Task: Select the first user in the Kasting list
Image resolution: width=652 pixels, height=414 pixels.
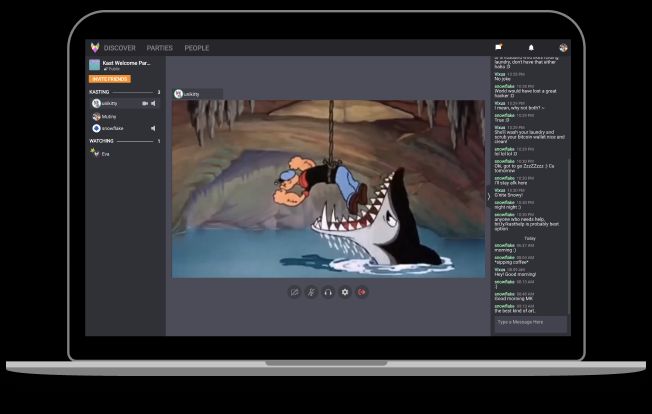Action: (125, 103)
